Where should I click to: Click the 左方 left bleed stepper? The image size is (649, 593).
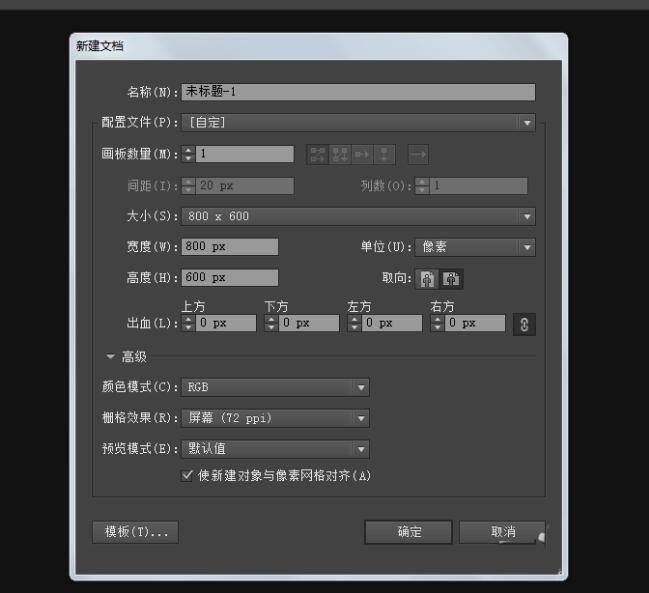(x=354, y=323)
